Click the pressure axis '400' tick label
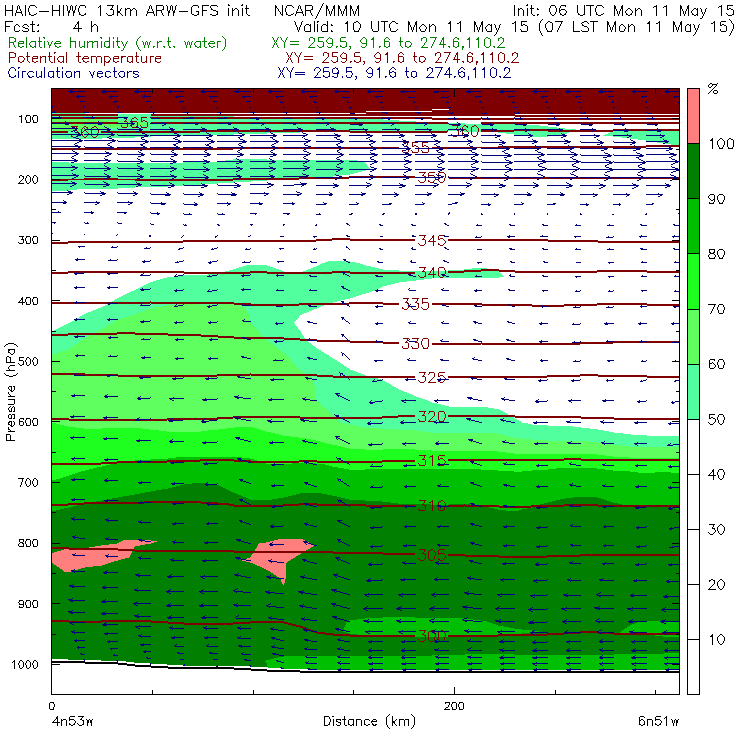This screenshot has width=740, height=740. point(28,301)
